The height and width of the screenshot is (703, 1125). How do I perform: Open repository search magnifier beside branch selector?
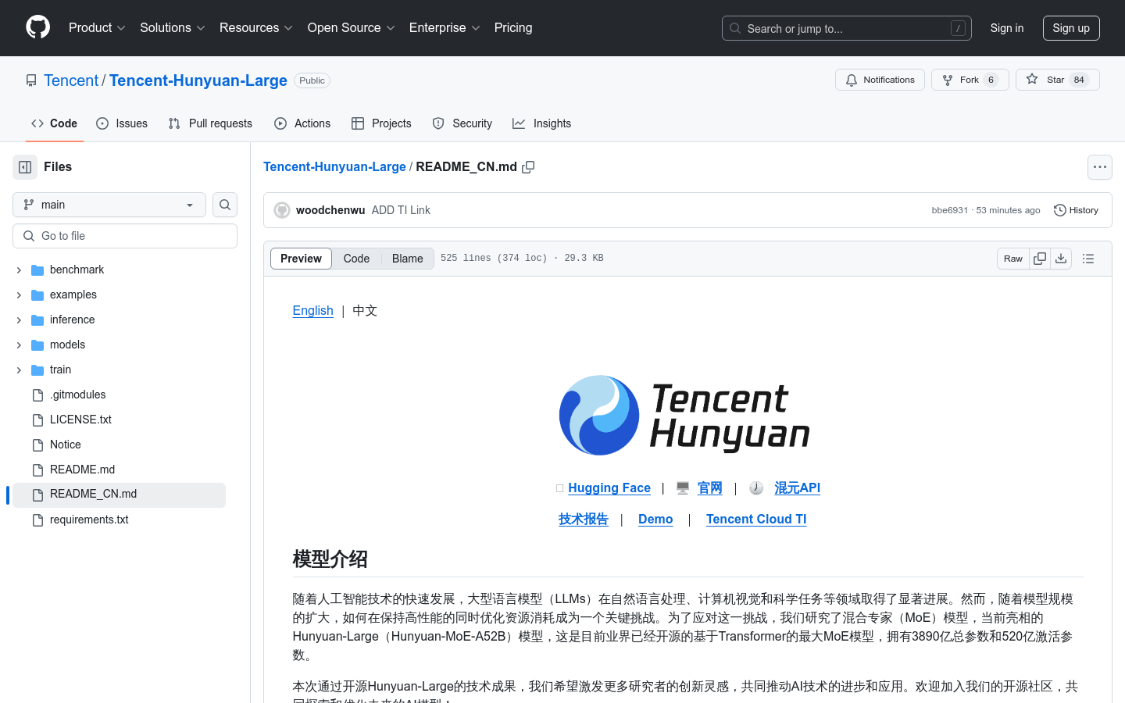(224, 204)
